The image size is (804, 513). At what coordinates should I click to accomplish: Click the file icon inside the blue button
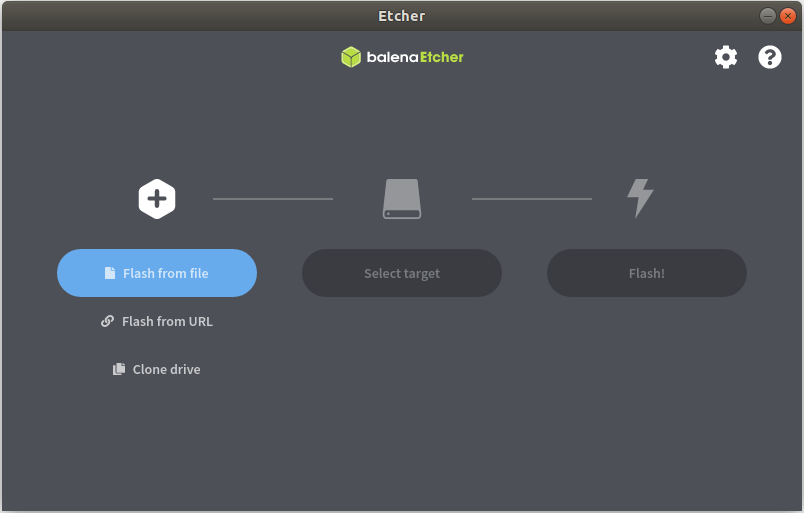tap(110, 273)
